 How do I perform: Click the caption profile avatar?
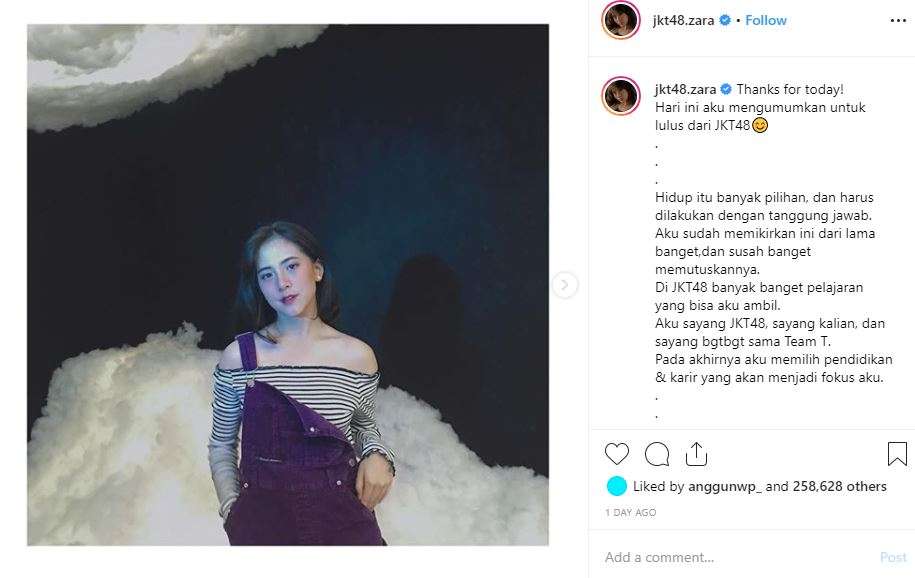[x=621, y=96]
